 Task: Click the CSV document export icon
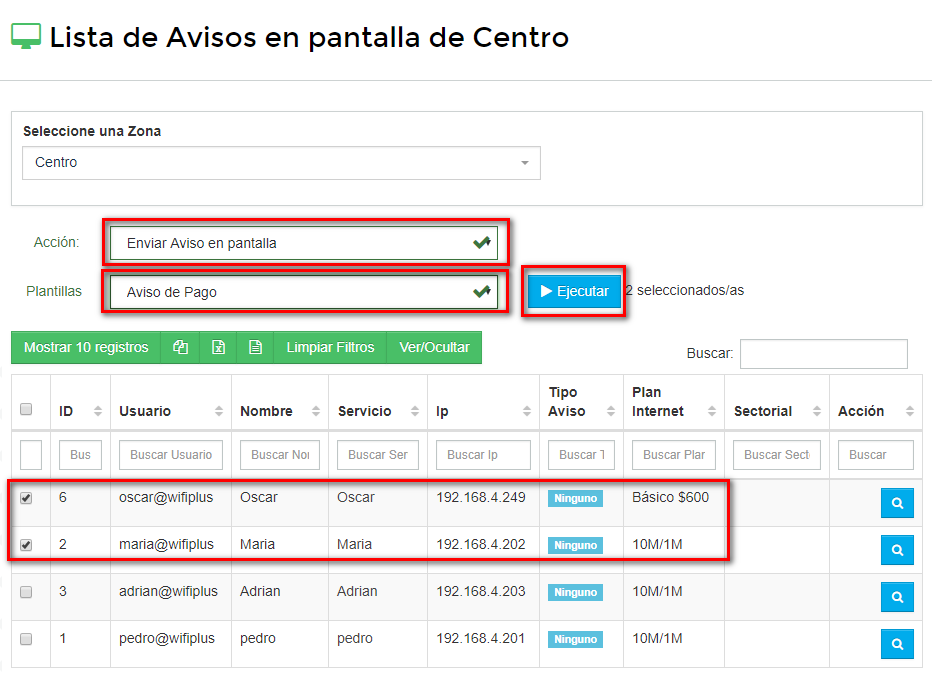(255, 348)
